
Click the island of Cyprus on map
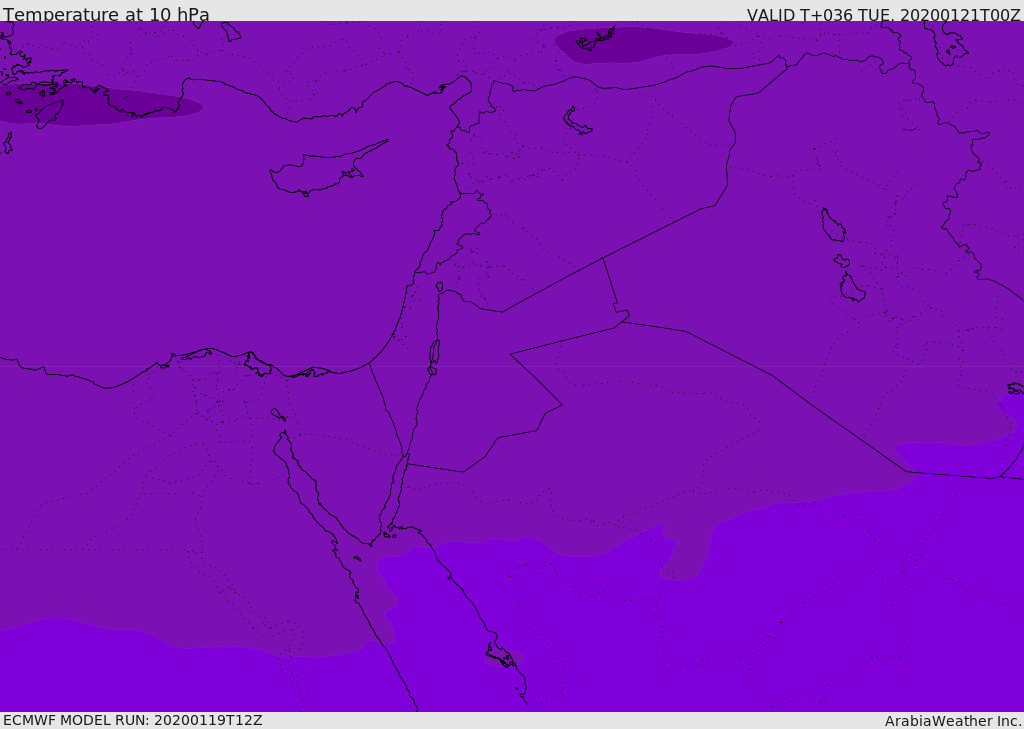tap(328, 169)
